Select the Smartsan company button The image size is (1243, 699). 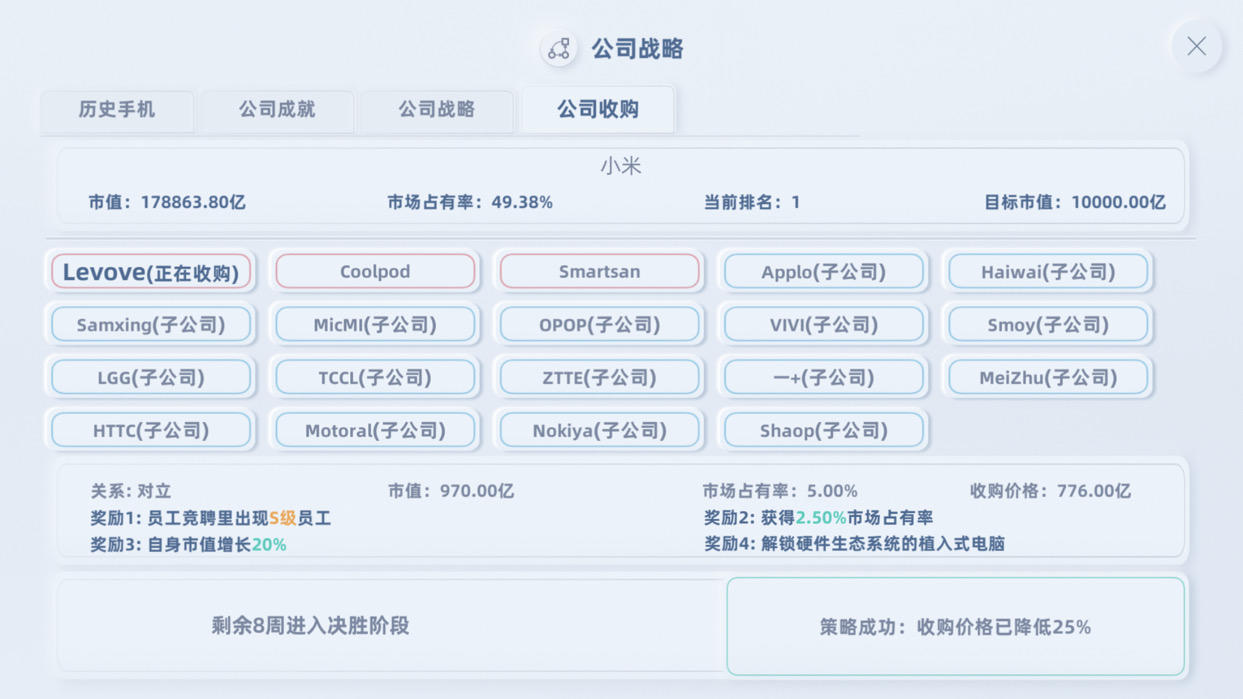click(x=600, y=272)
